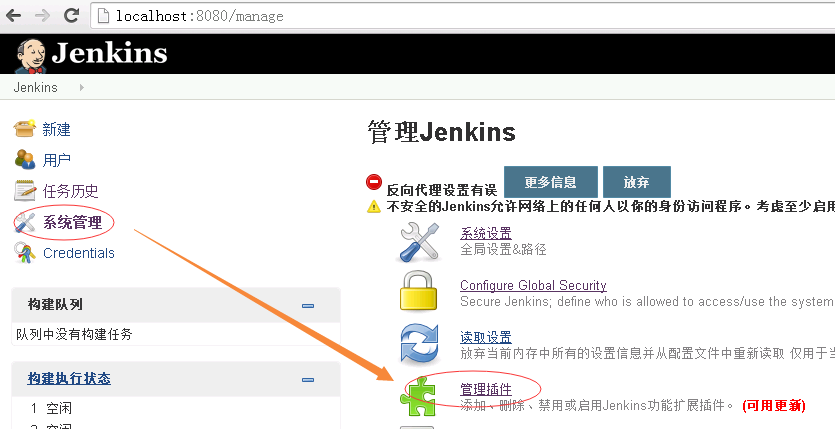The width and height of the screenshot is (835, 429).
Task: Click the red 可用更新 text
Action: tap(774, 406)
